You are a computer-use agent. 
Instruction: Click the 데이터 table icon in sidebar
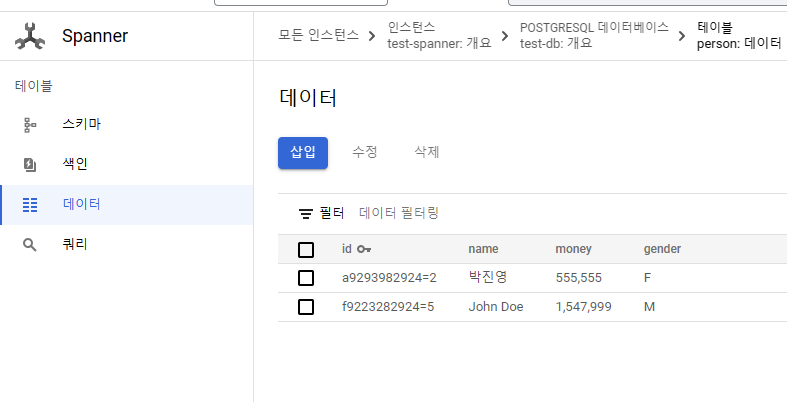point(30,205)
